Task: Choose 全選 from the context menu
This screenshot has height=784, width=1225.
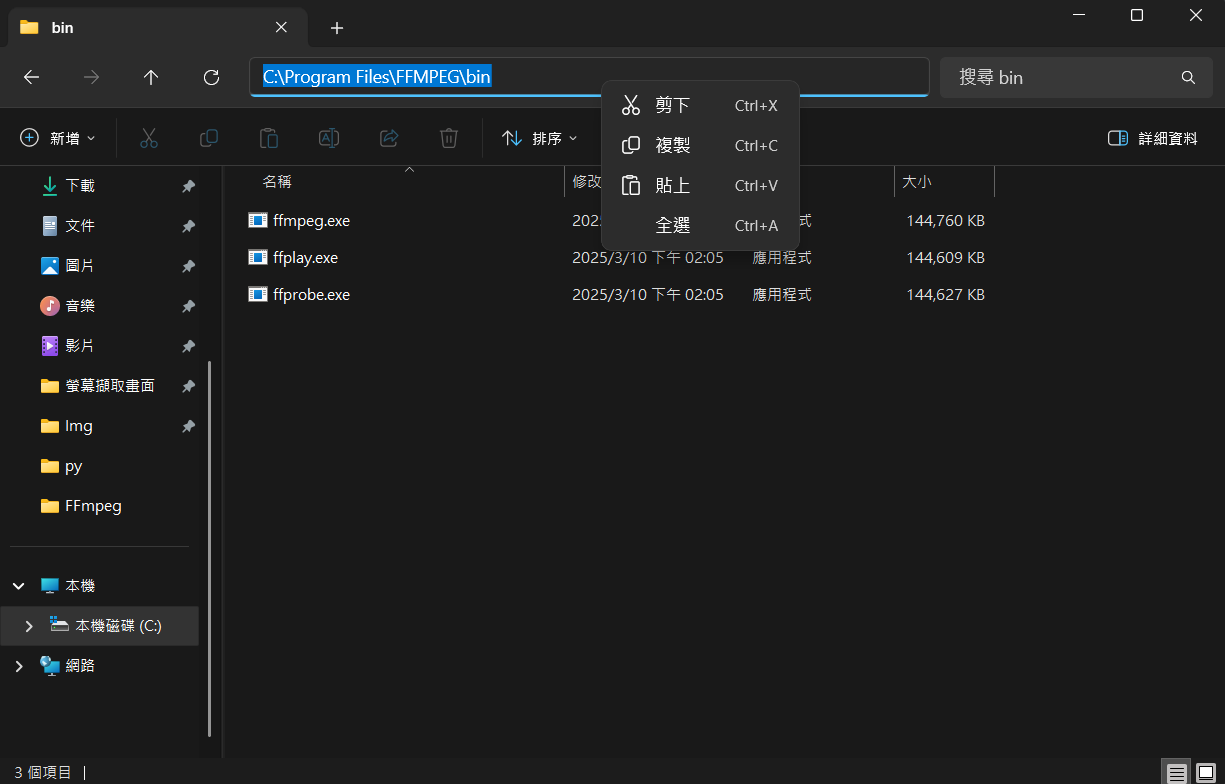Action: pos(672,226)
